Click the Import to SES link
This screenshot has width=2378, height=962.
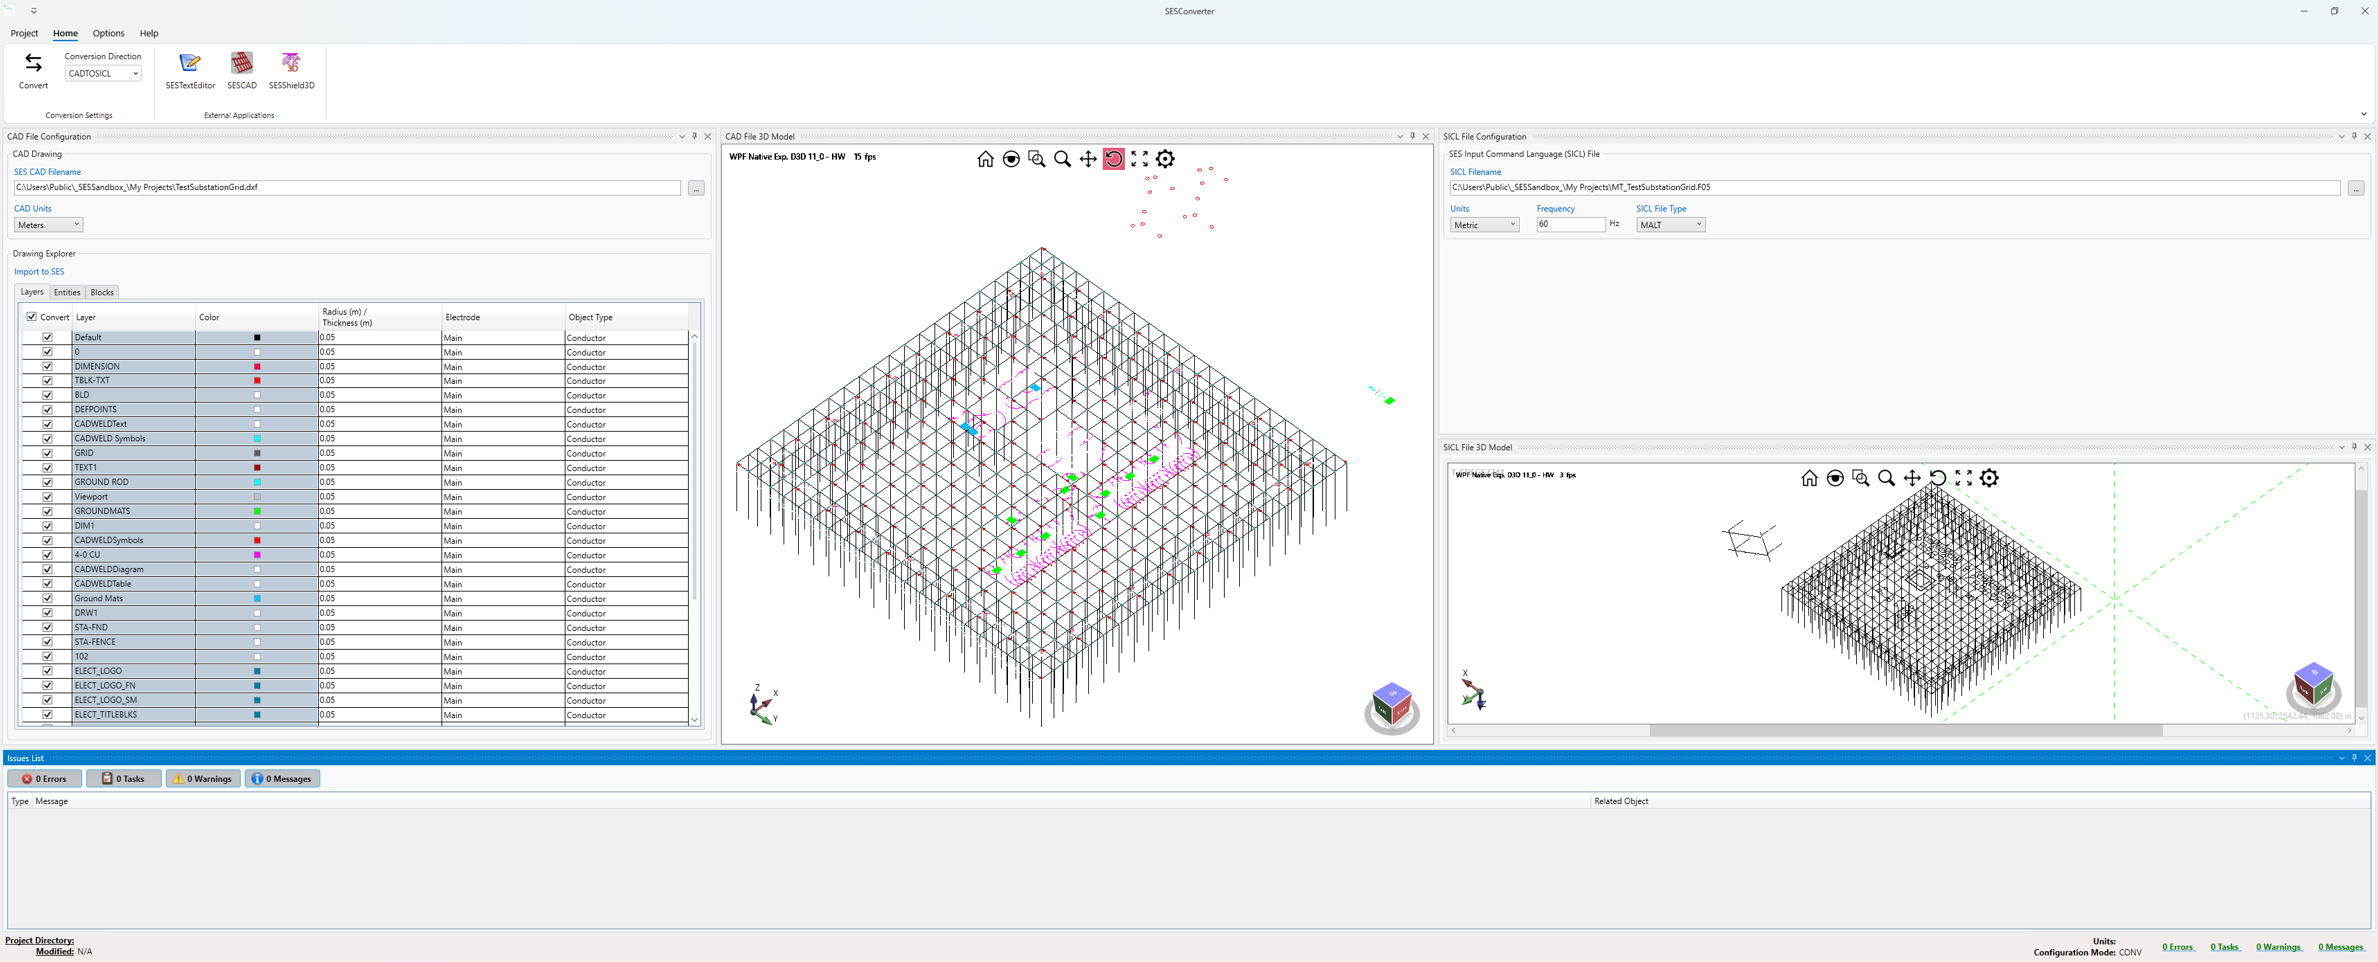[39, 272]
